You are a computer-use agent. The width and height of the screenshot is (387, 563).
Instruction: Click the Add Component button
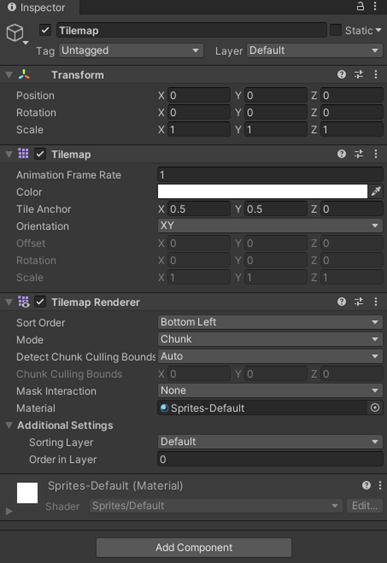pos(194,547)
